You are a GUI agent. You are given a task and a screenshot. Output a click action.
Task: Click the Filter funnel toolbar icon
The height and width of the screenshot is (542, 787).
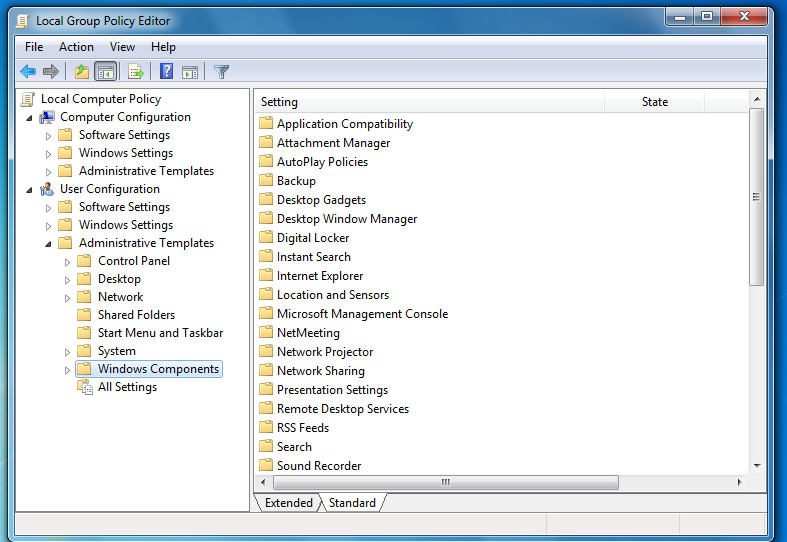pos(221,72)
